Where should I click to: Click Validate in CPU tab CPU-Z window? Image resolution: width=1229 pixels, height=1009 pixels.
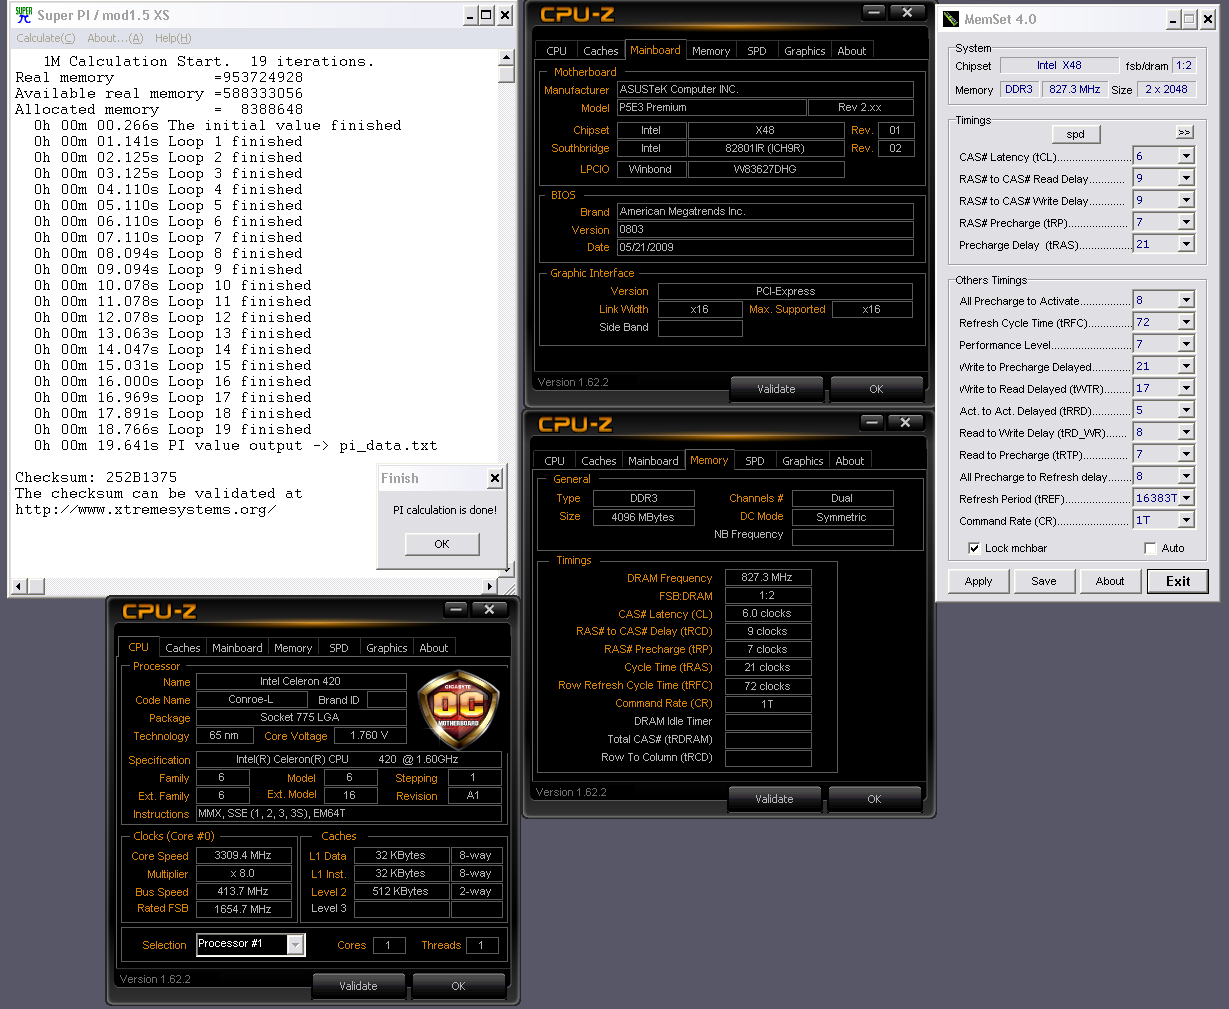point(358,986)
